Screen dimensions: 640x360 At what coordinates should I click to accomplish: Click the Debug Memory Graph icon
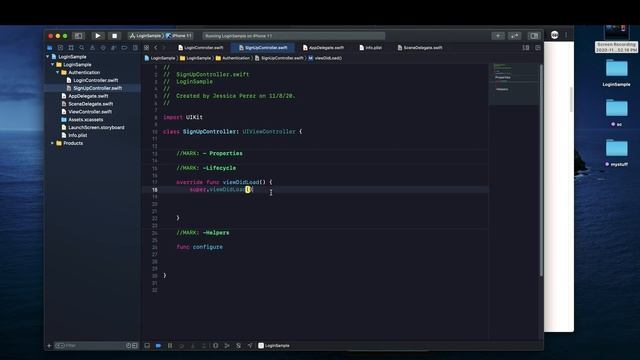pyautogui.click(x=227, y=346)
